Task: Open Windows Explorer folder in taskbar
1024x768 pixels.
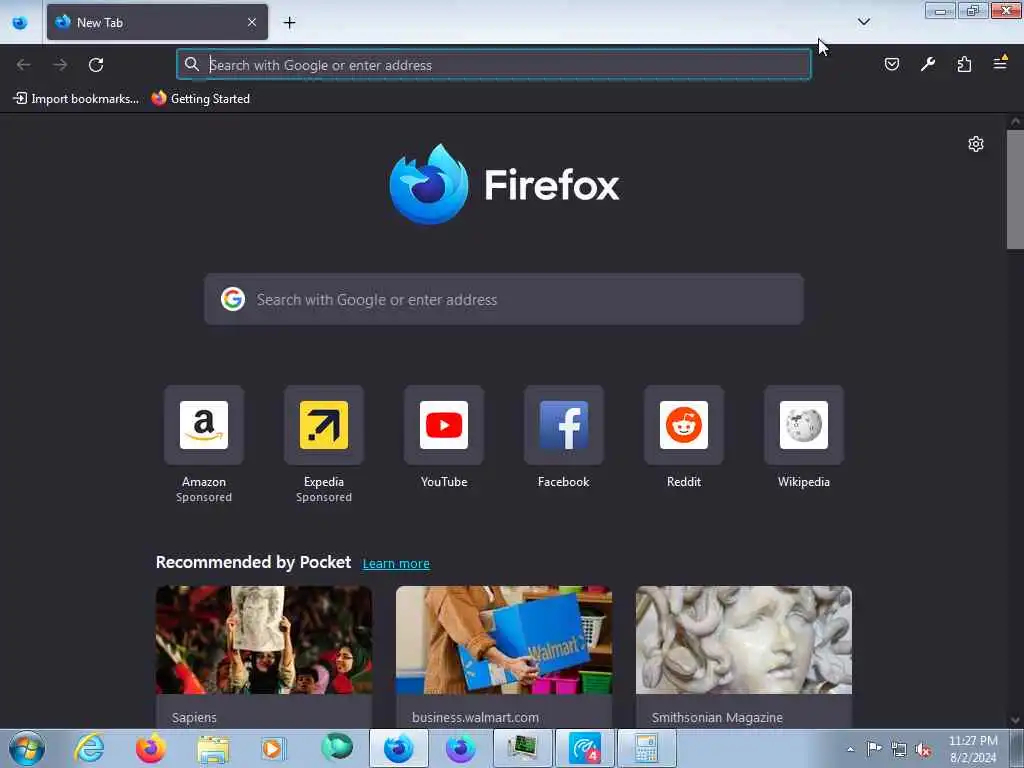Action: click(213, 748)
